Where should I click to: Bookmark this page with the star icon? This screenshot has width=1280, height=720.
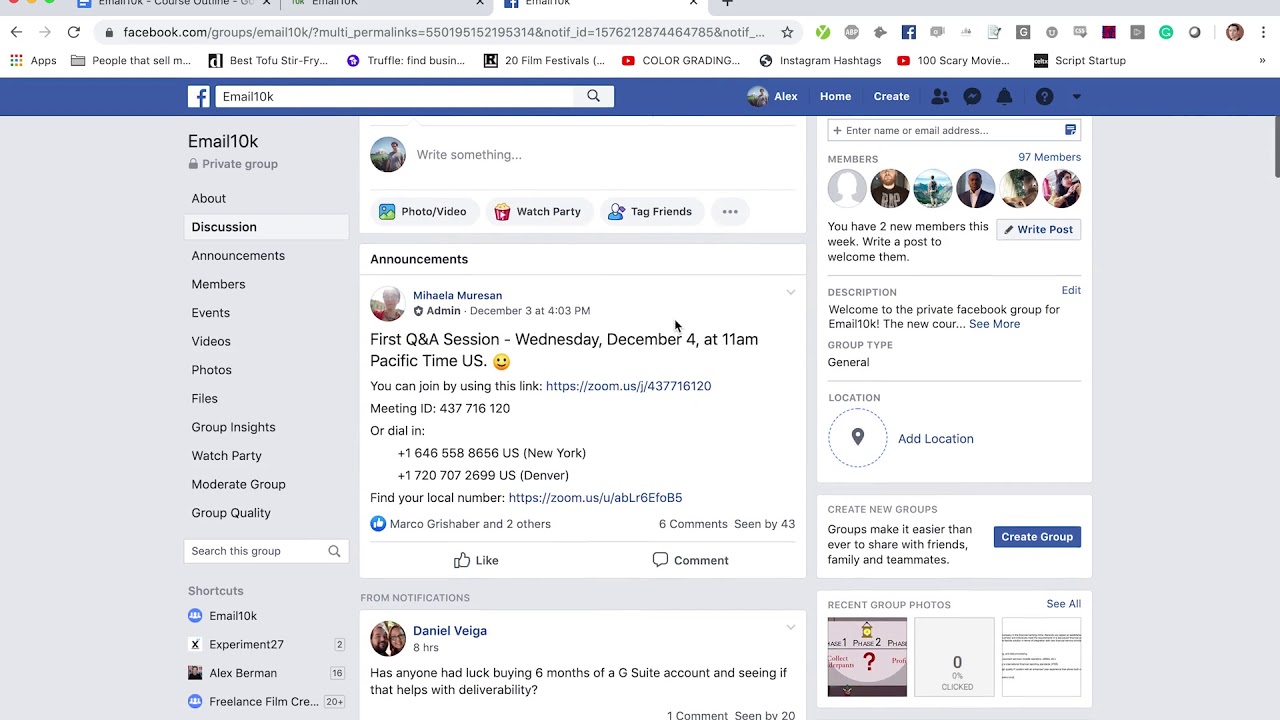click(x=787, y=32)
